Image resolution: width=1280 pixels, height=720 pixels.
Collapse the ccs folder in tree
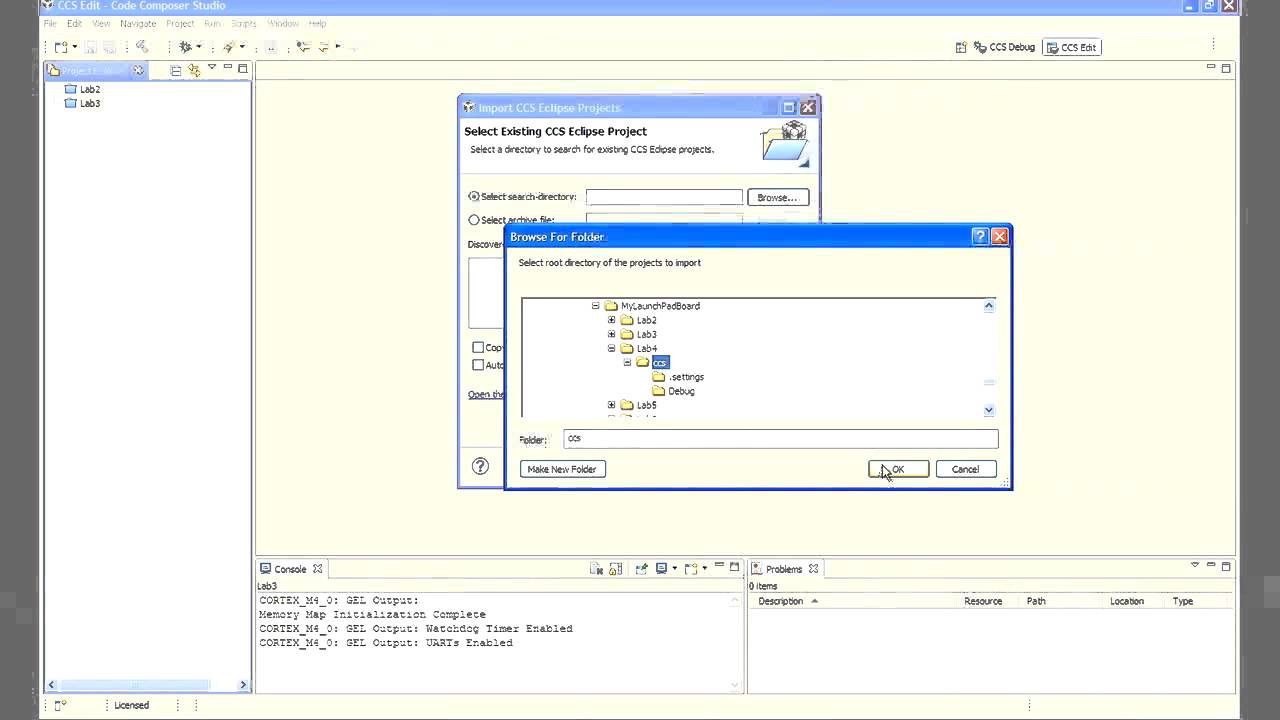click(x=628, y=363)
